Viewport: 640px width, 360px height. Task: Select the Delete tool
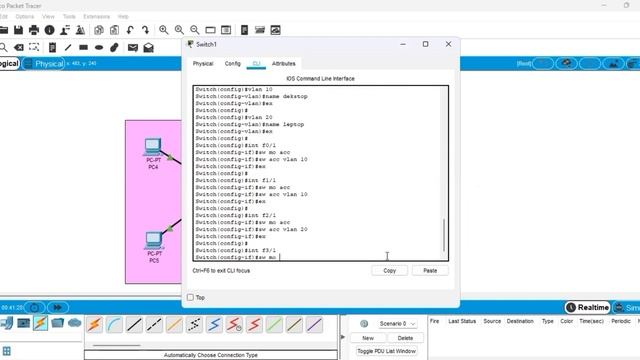(x=19, y=48)
